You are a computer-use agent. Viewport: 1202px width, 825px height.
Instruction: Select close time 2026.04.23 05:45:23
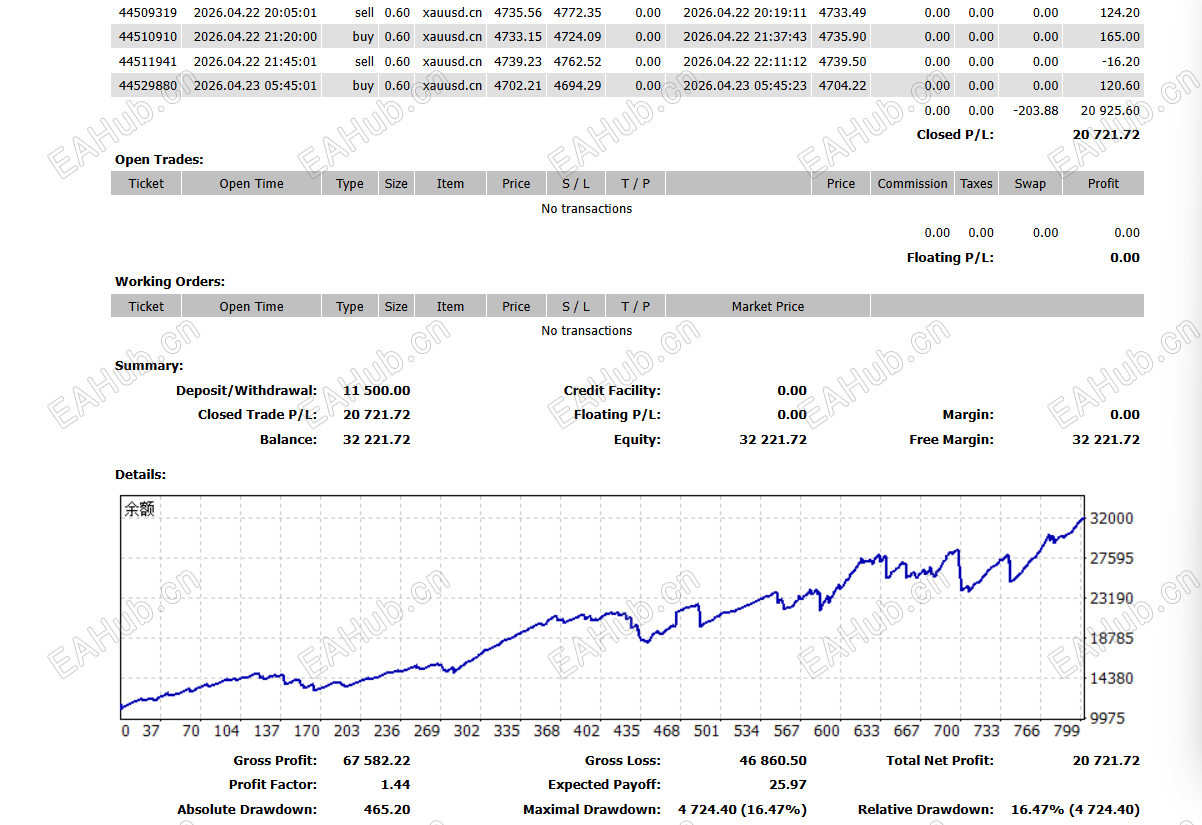[745, 85]
